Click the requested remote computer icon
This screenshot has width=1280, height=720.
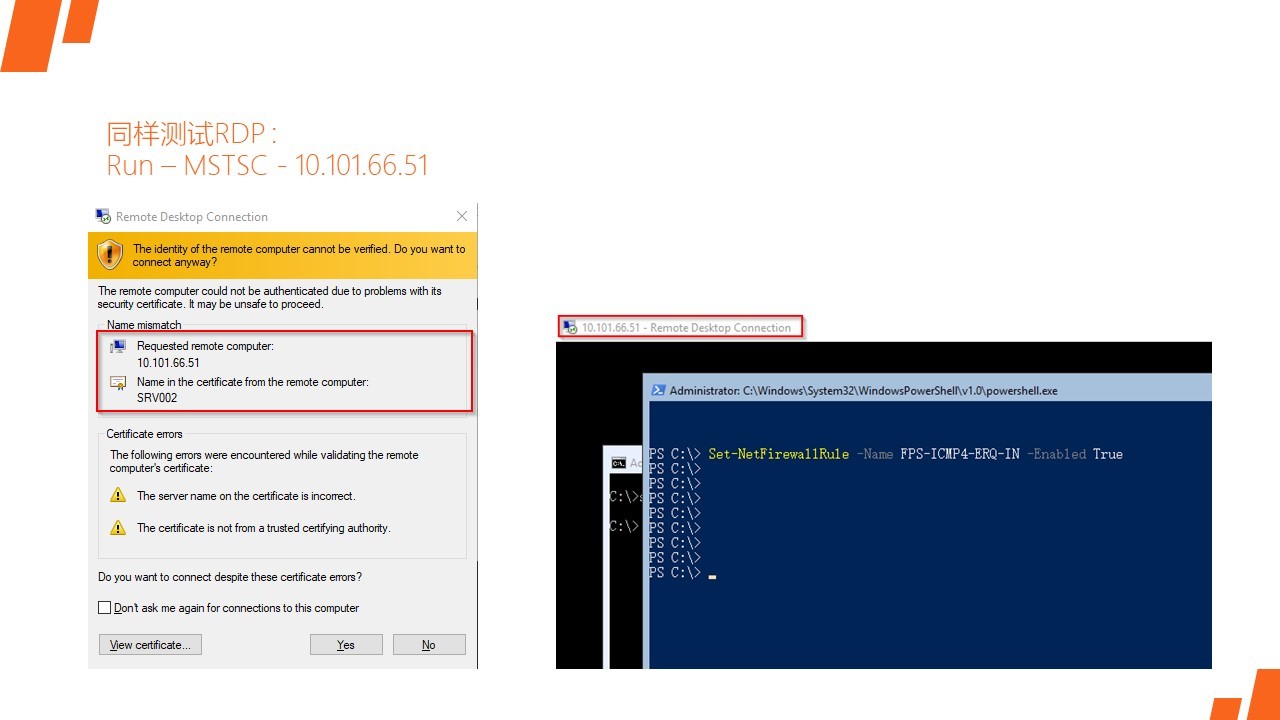118,347
